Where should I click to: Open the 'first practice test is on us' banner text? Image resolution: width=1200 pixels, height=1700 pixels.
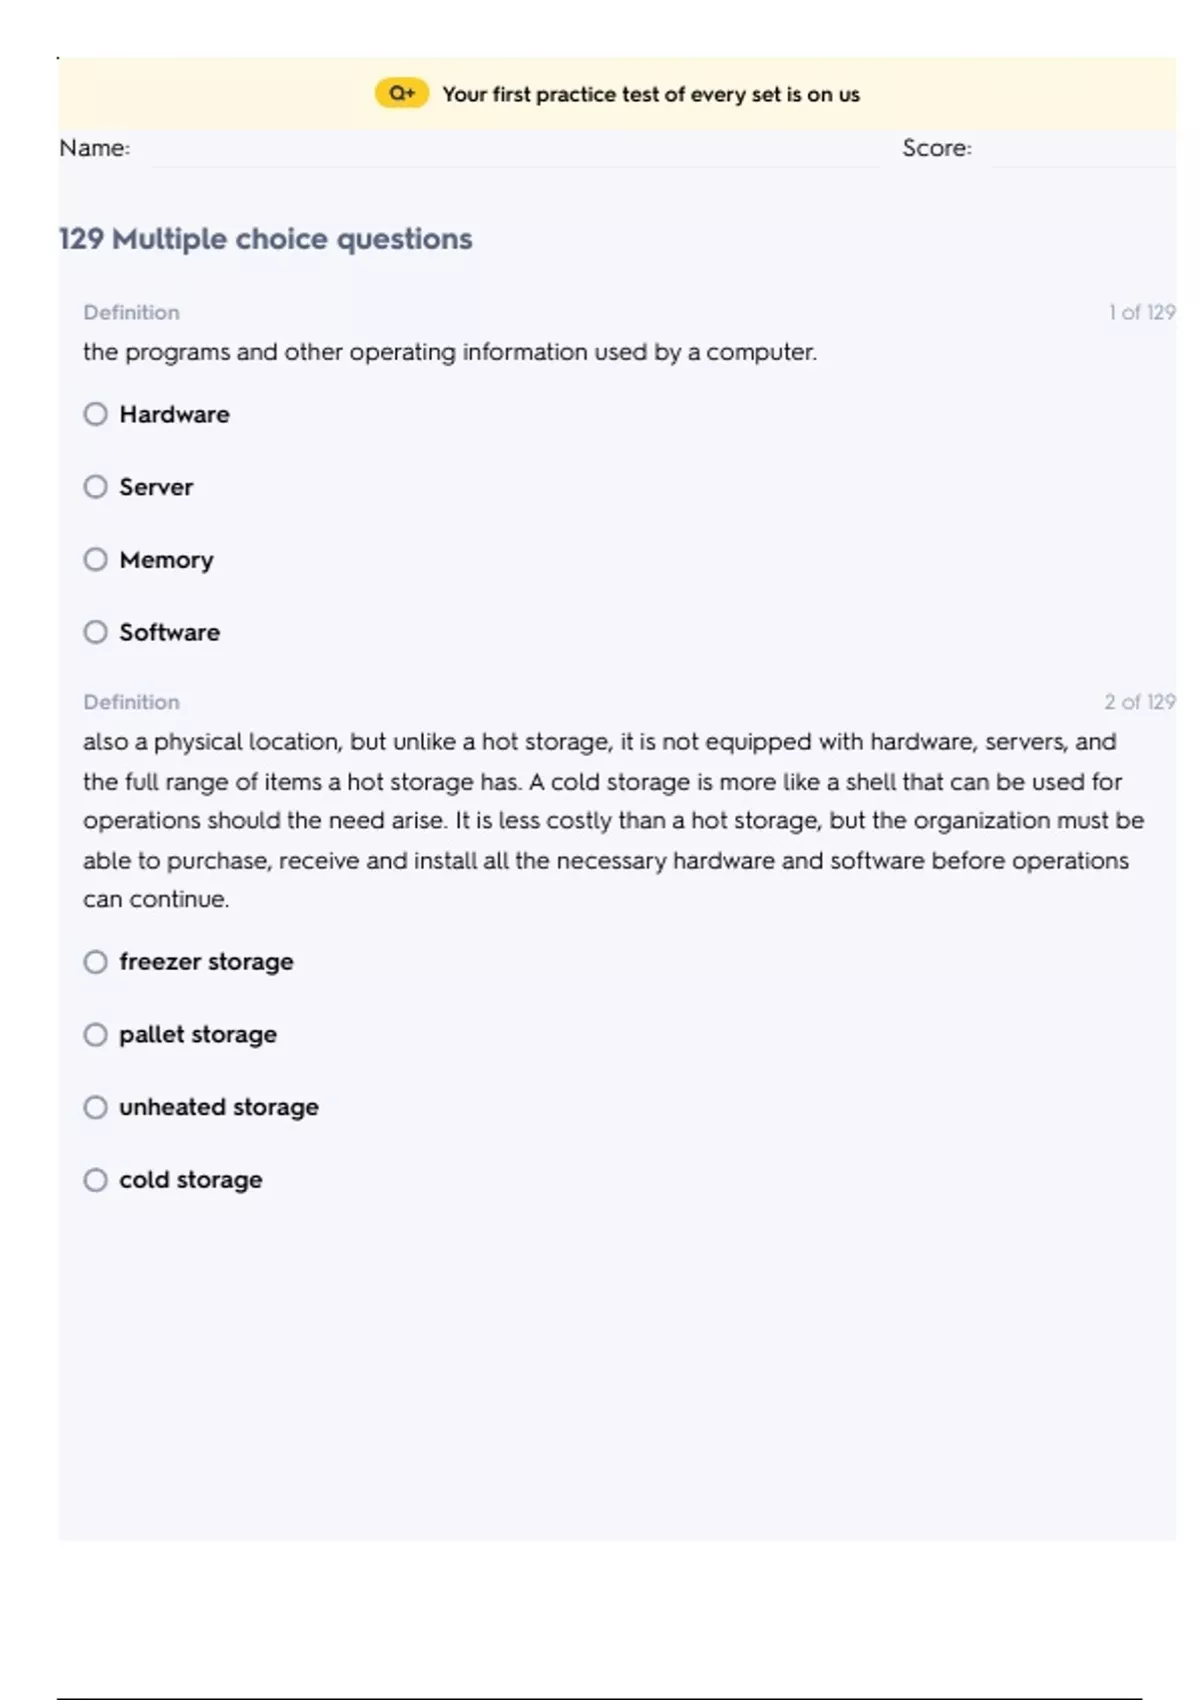pos(650,95)
